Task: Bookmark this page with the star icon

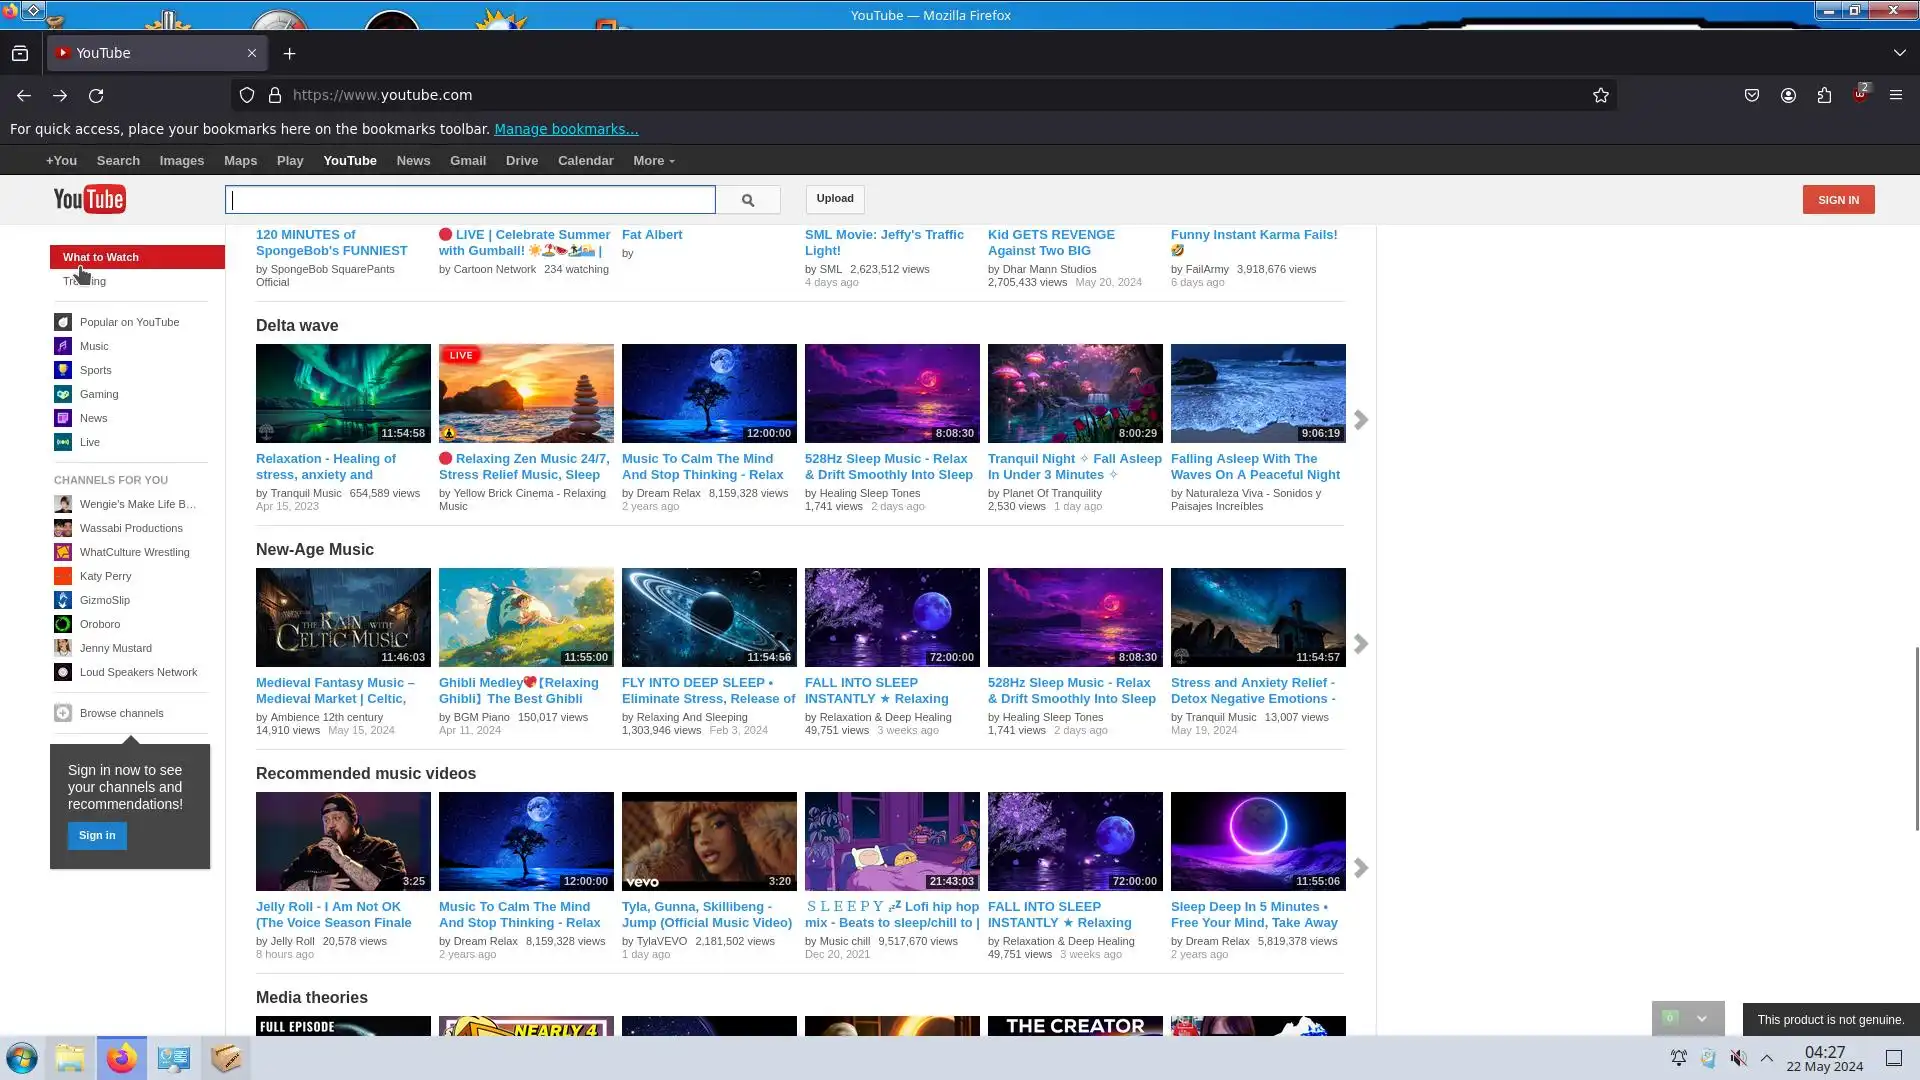Action: [1600, 95]
